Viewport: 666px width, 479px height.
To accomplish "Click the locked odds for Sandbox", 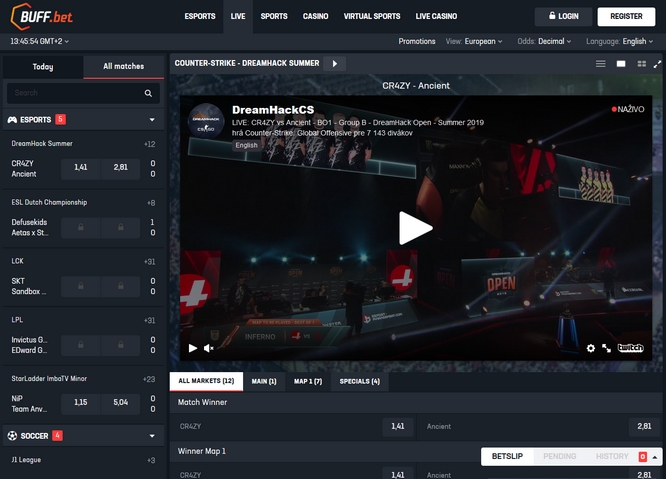I will coord(121,286).
